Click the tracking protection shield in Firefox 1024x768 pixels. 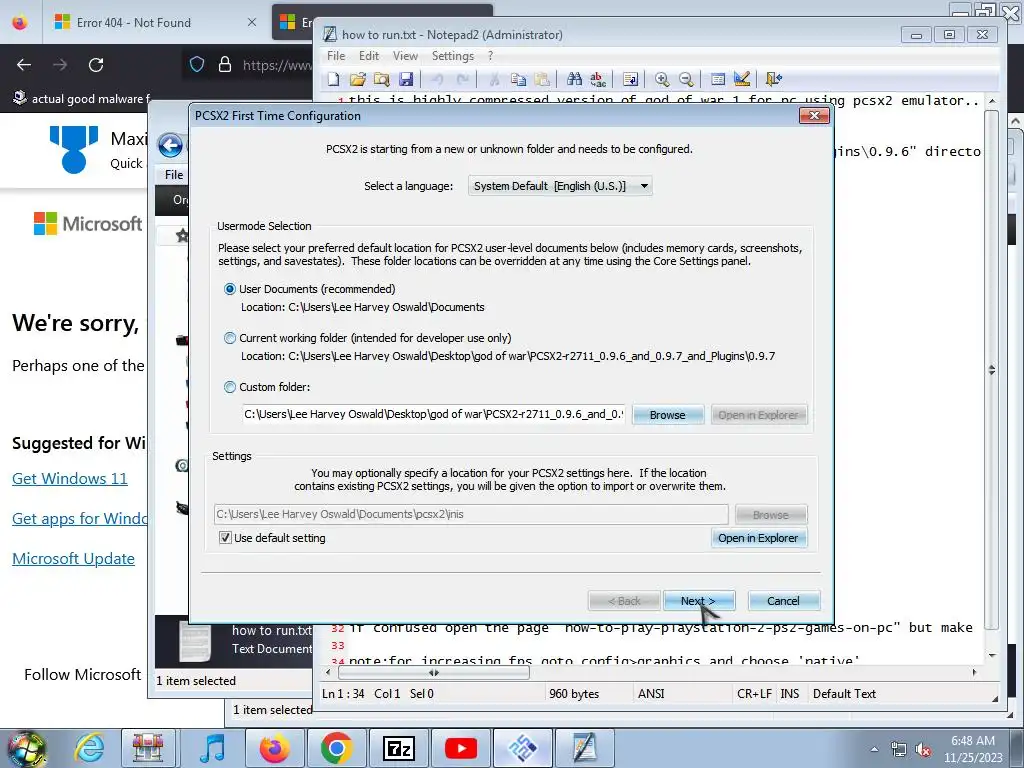(197, 65)
